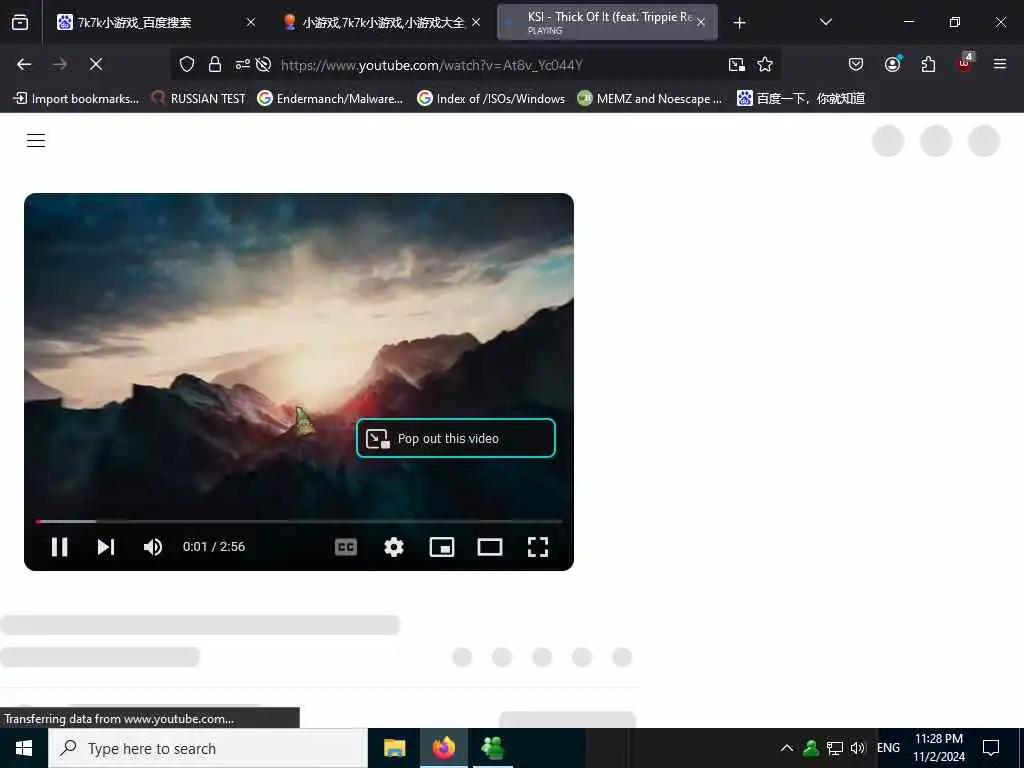Open YouTube hamburger guide menu
Screen dimensions: 1024x768
click(36, 140)
